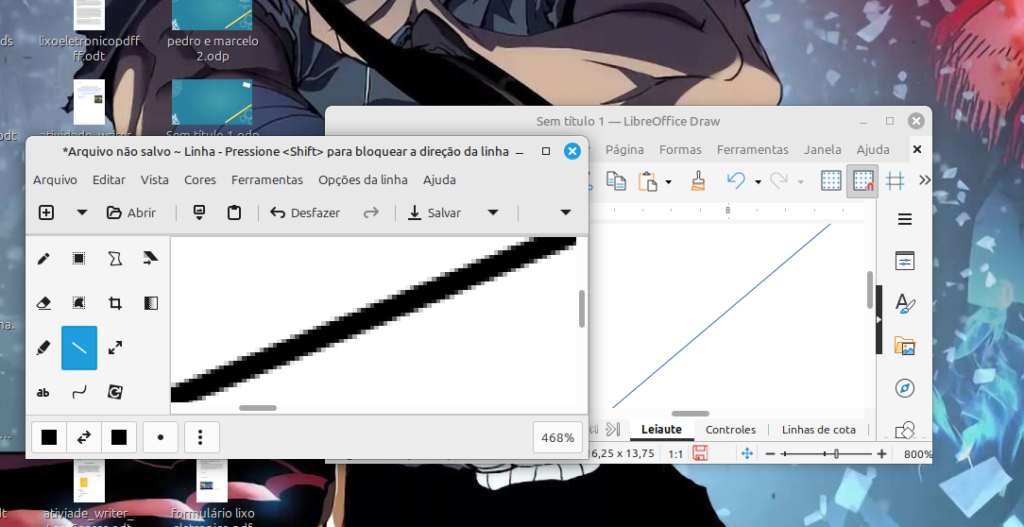Toggle helplines while moving button

895,181
